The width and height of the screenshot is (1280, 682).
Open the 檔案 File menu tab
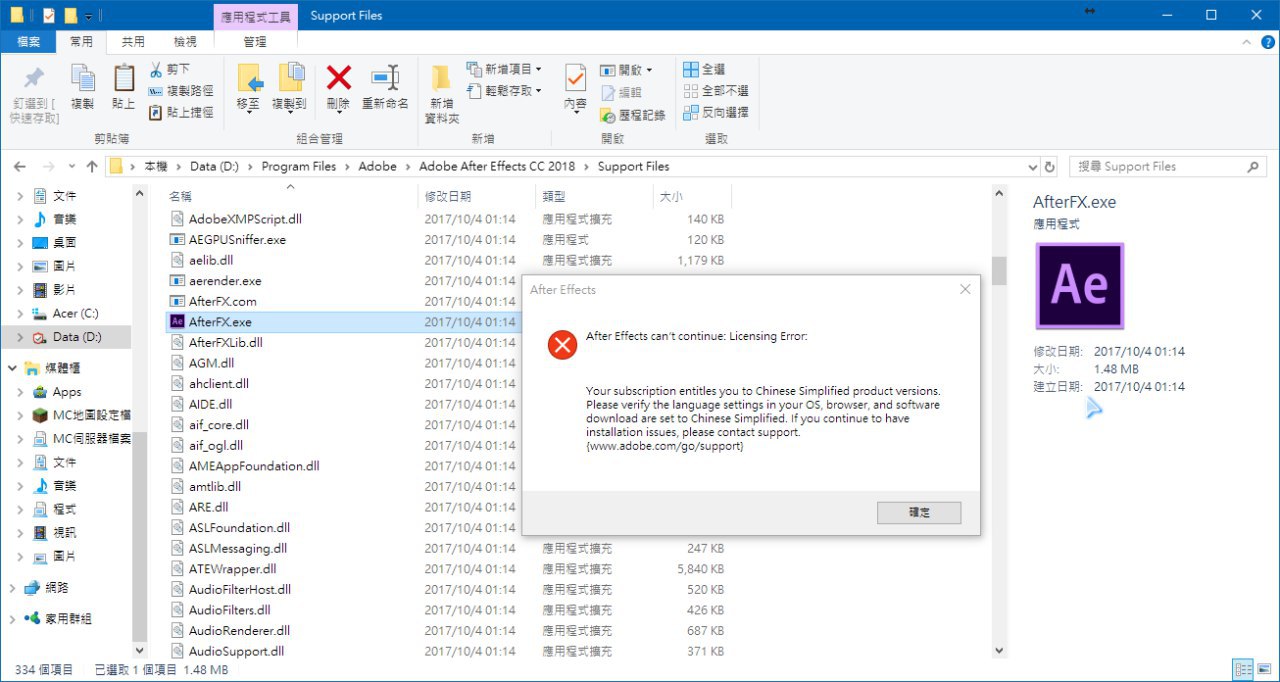click(x=28, y=42)
